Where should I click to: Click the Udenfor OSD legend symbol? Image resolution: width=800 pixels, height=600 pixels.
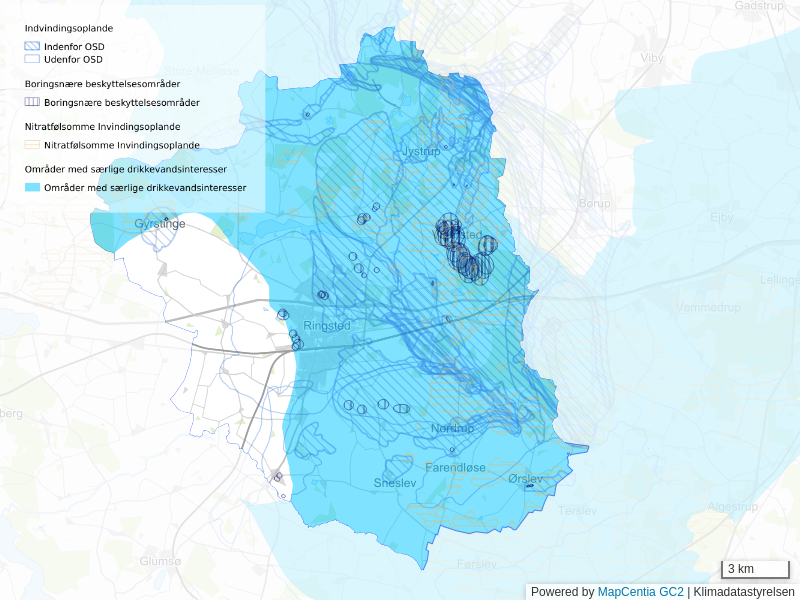[x=32, y=59]
